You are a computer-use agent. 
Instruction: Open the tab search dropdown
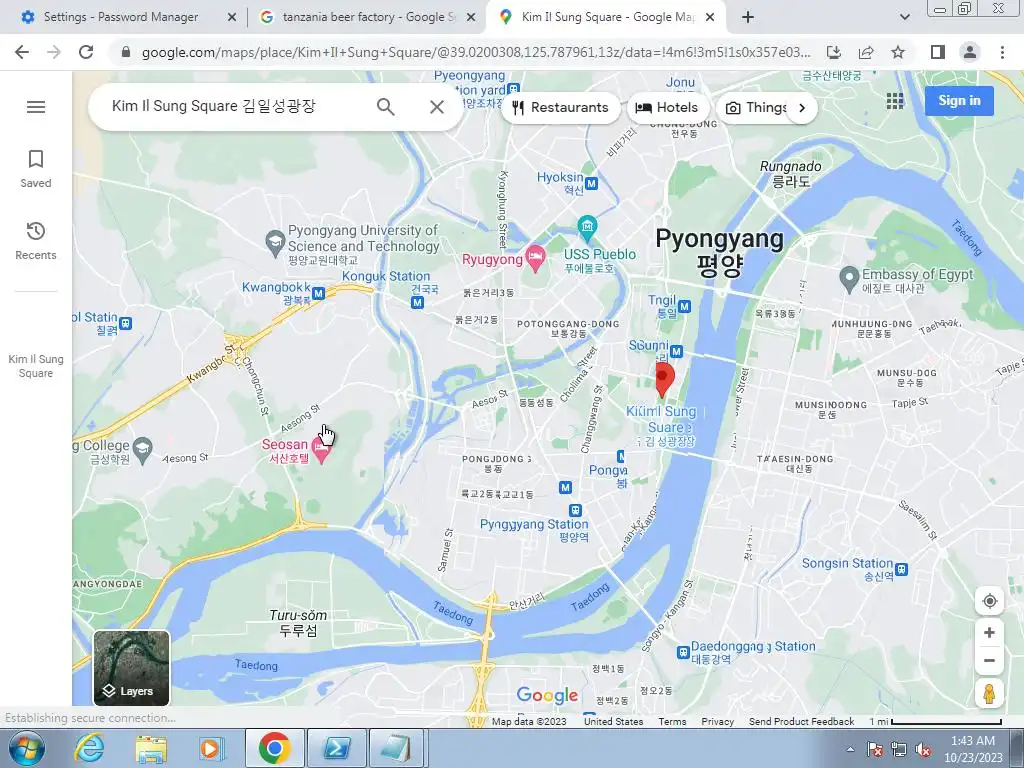[x=904, y=18]
